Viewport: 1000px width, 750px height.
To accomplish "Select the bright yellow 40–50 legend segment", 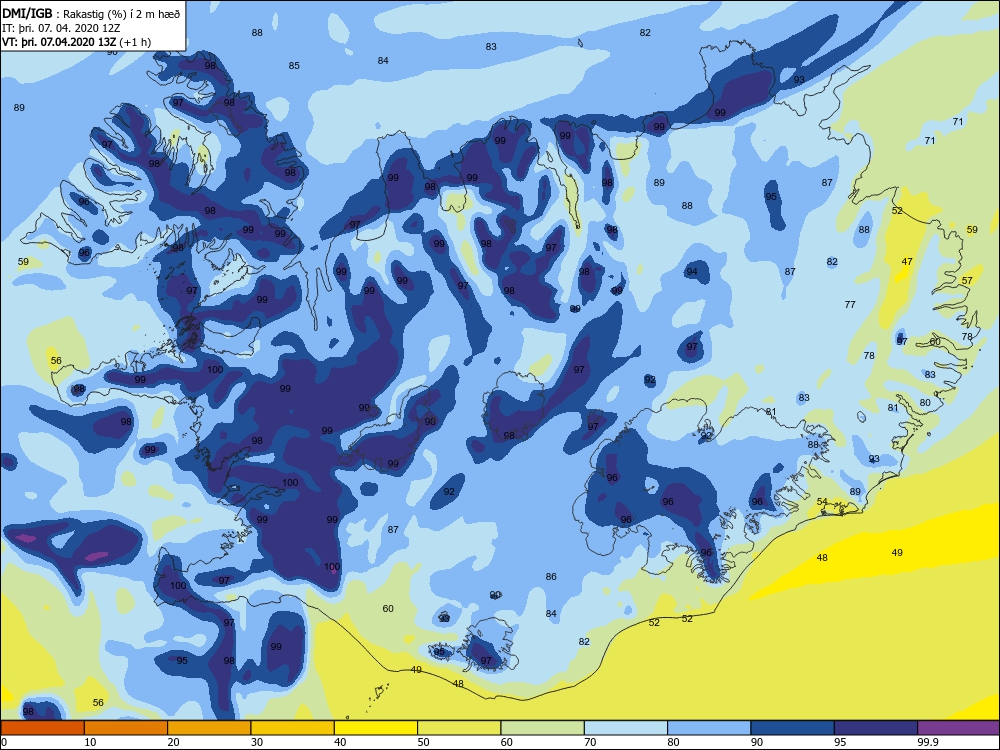I will point(376,728).
